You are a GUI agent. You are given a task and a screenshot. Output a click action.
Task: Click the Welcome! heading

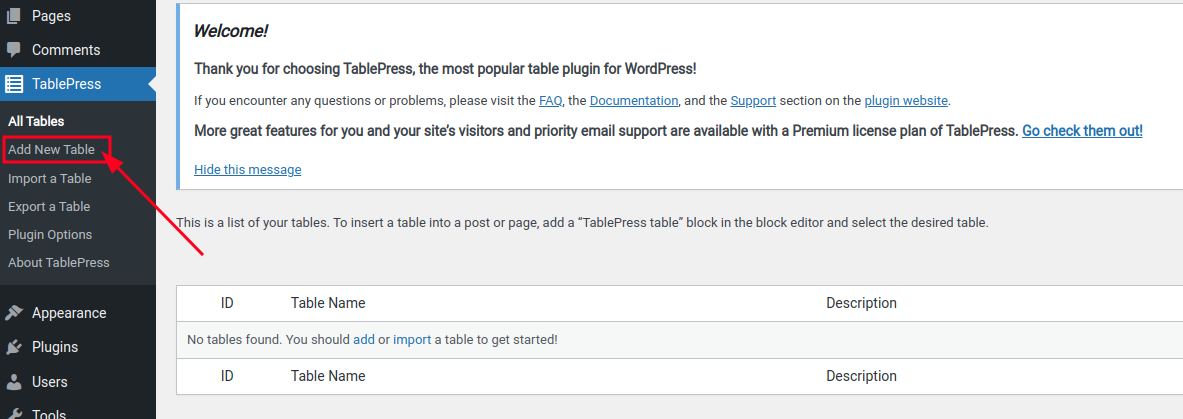[x=231, y=31]
